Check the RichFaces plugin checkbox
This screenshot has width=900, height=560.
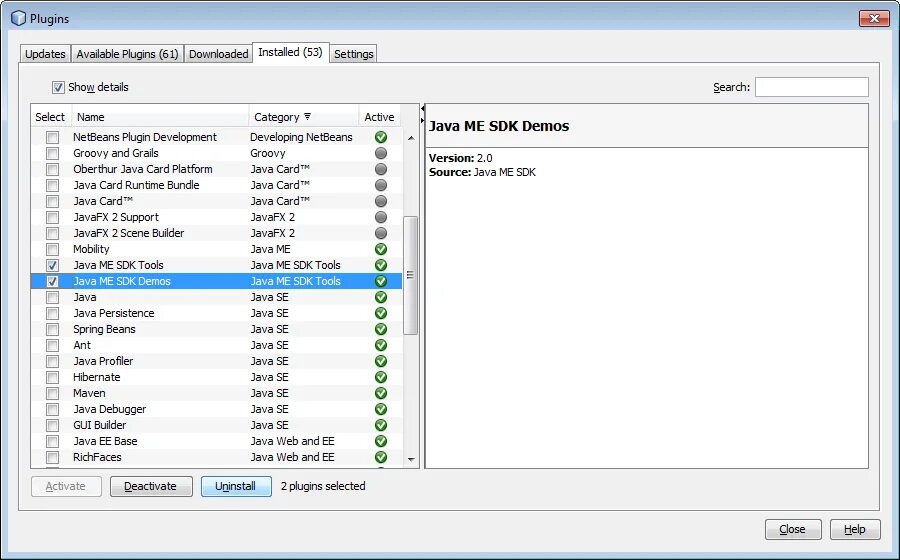52,458
